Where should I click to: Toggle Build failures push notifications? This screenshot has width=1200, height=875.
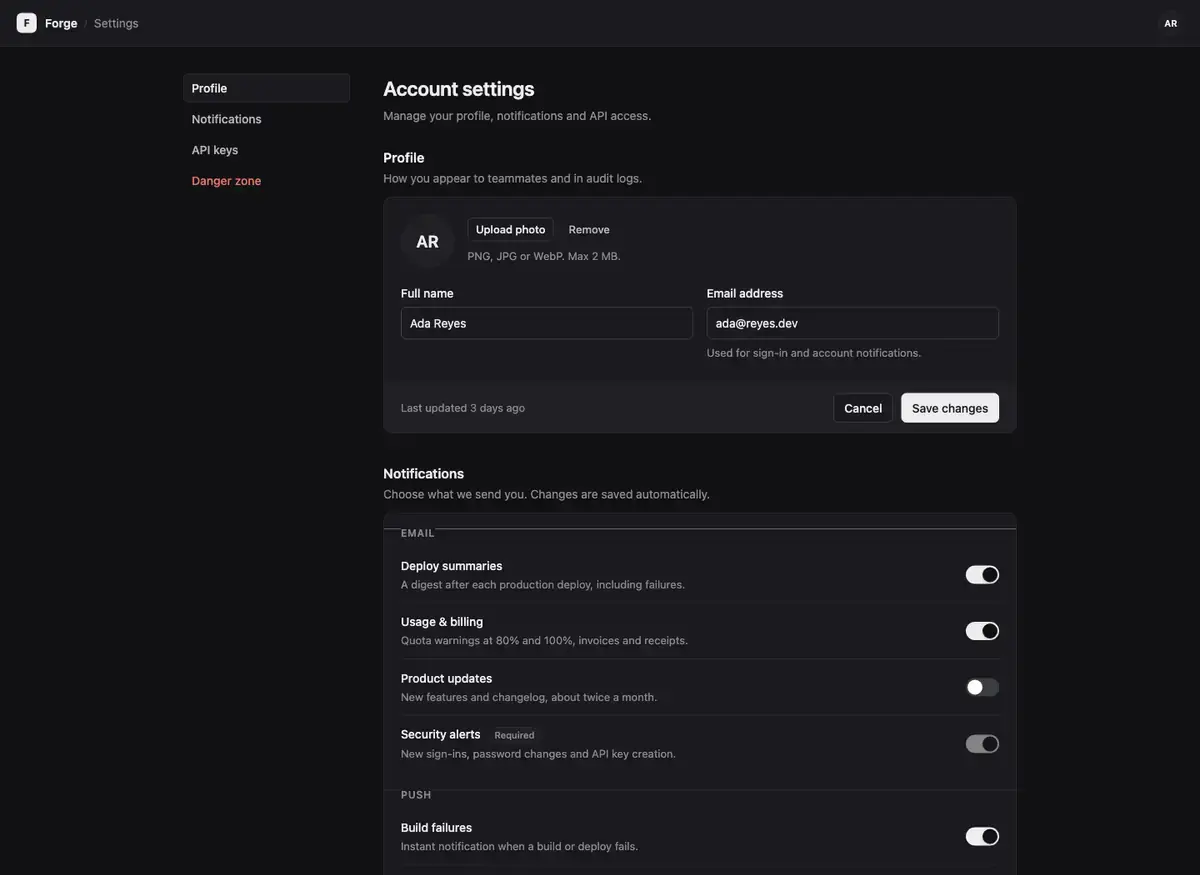pyautogui.click(x=982, y=836)
